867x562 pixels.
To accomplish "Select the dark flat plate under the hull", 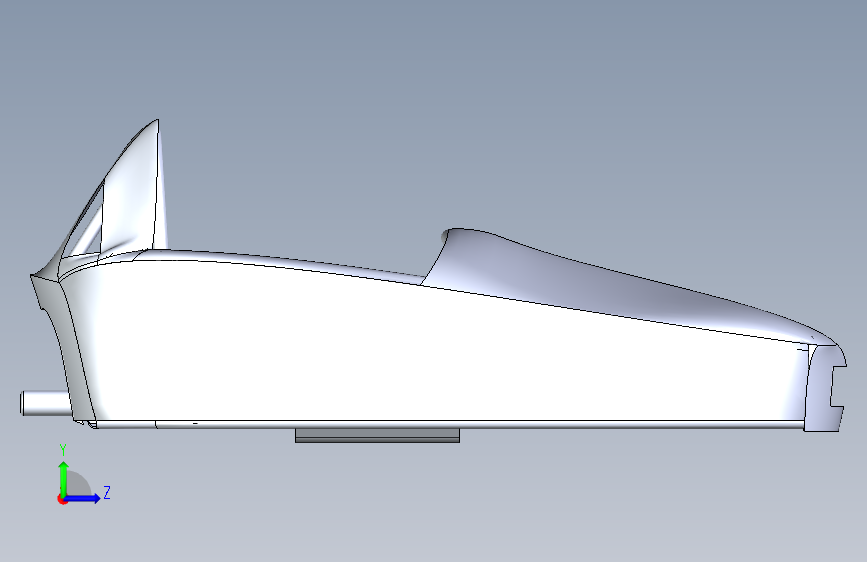I will pyautogui.click(x=377, y=435).
